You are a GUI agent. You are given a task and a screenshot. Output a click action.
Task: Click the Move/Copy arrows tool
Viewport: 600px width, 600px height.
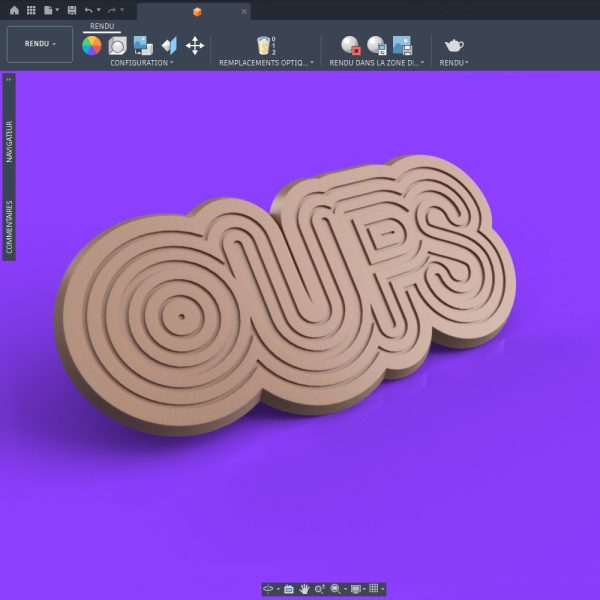pos(195,46)
